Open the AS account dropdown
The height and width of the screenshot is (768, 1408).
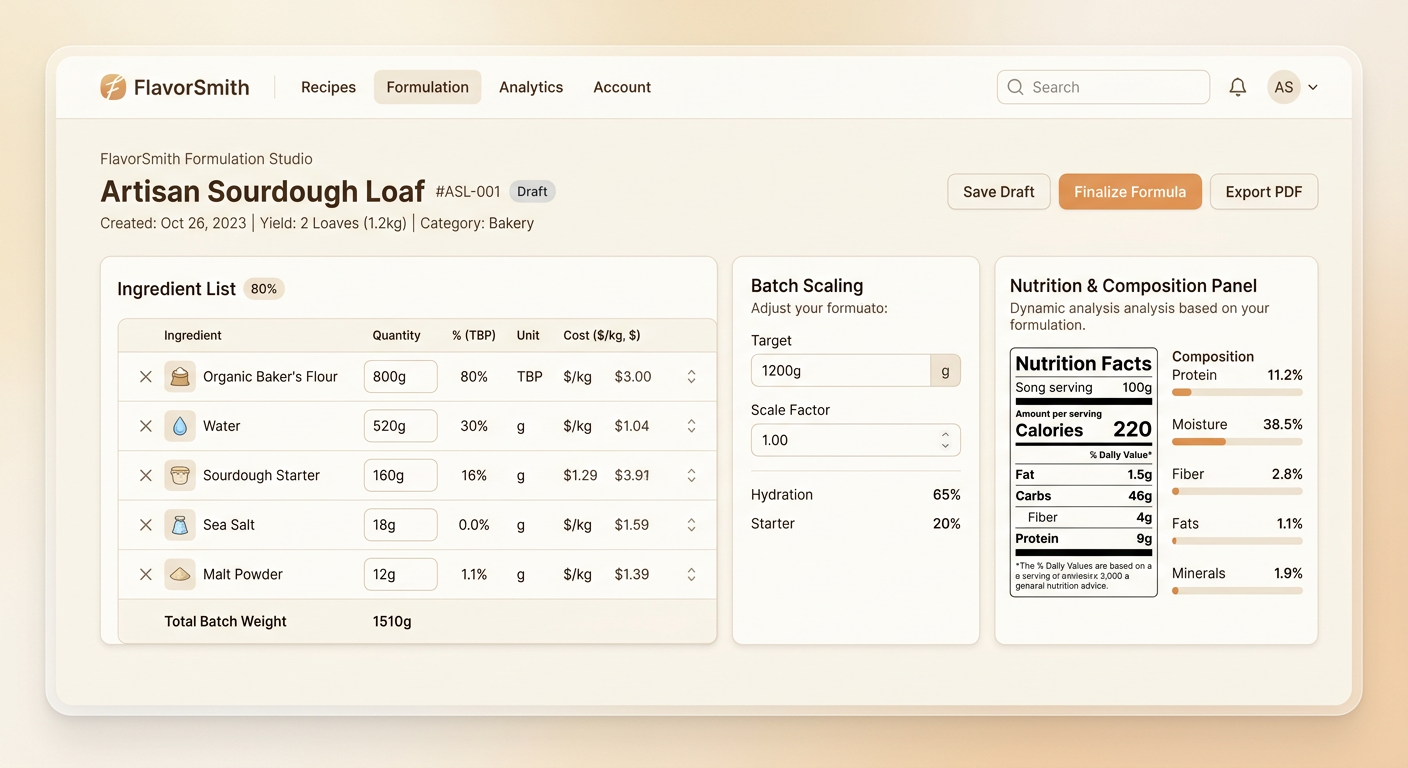point(1293,87)
